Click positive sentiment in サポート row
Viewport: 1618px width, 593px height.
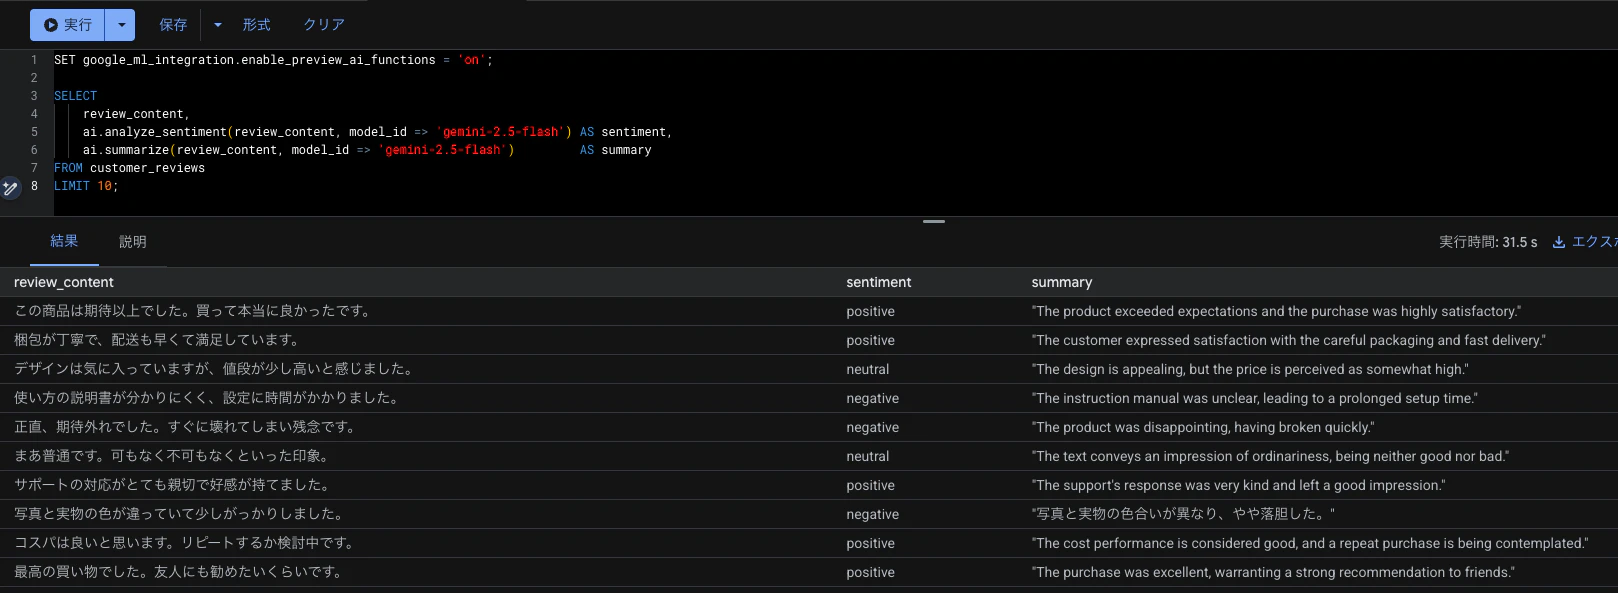pyautogui.click(x=870, y=485)
